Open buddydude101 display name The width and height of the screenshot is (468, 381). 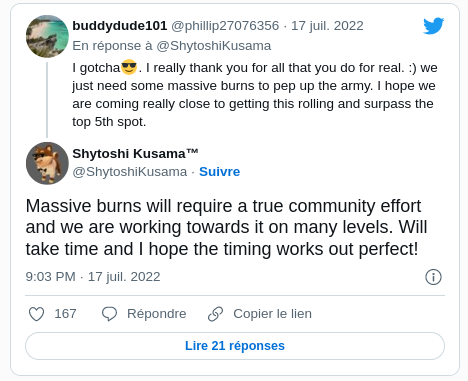pos(120,26)
